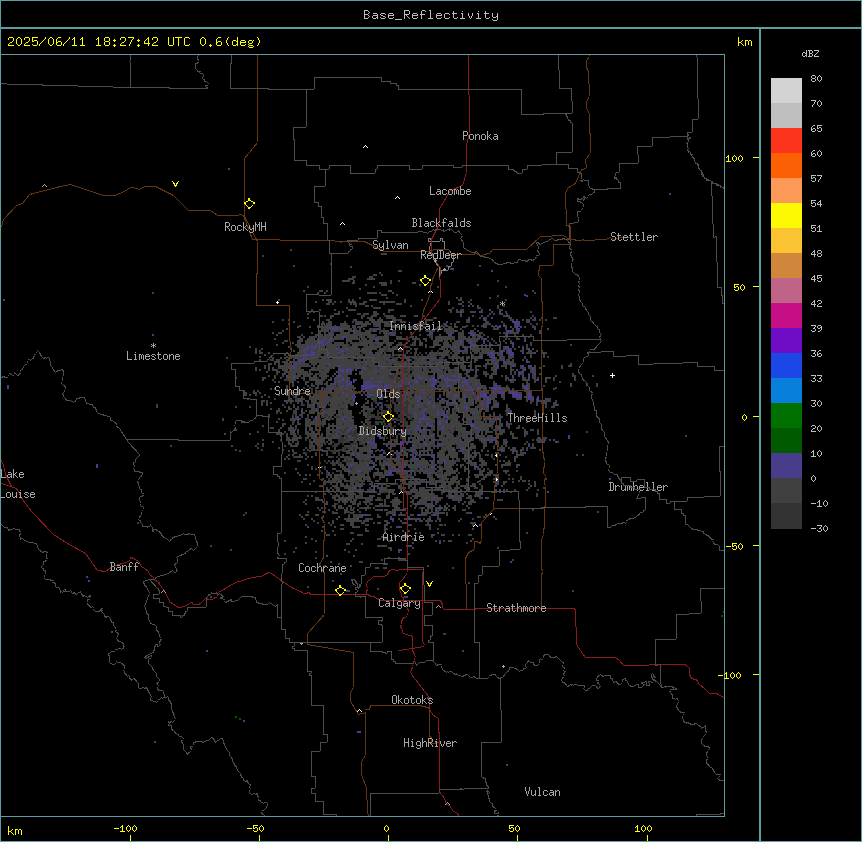Click the dark orange swatch below 60 dBZ
Image resolution: width=862 pixels, height=842 pixels.
coord(786,165)
